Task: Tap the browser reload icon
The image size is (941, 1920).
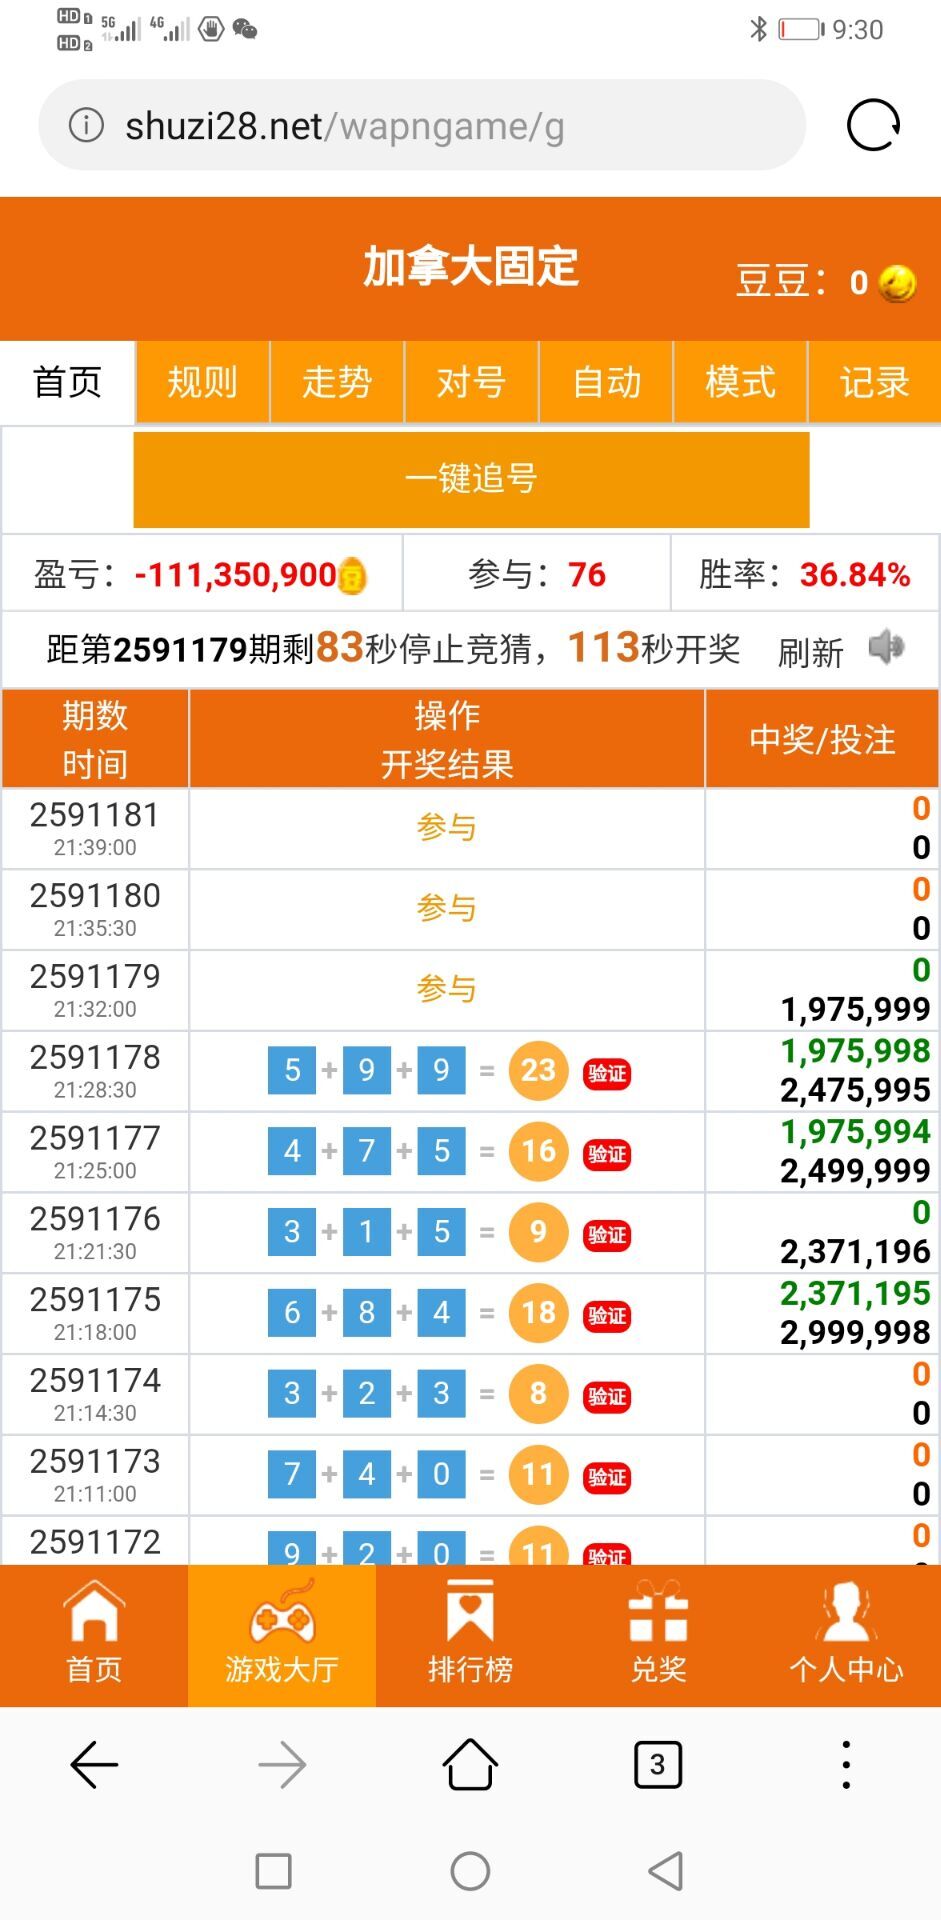Action: [x=873, y=126]
